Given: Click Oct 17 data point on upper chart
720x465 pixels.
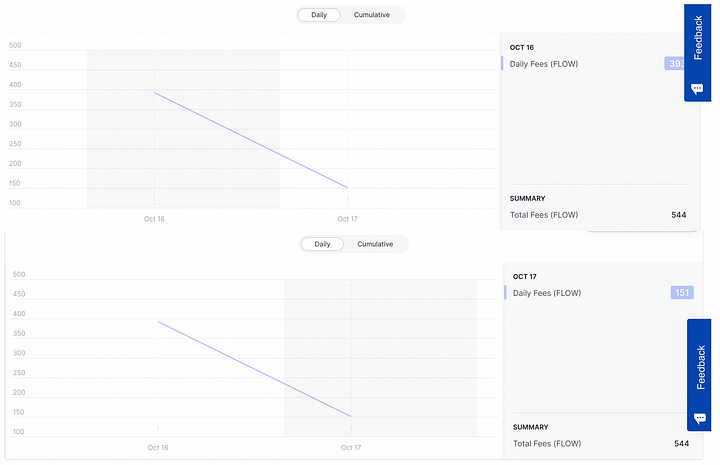Looking at the screenshot, I should point(348,187).
